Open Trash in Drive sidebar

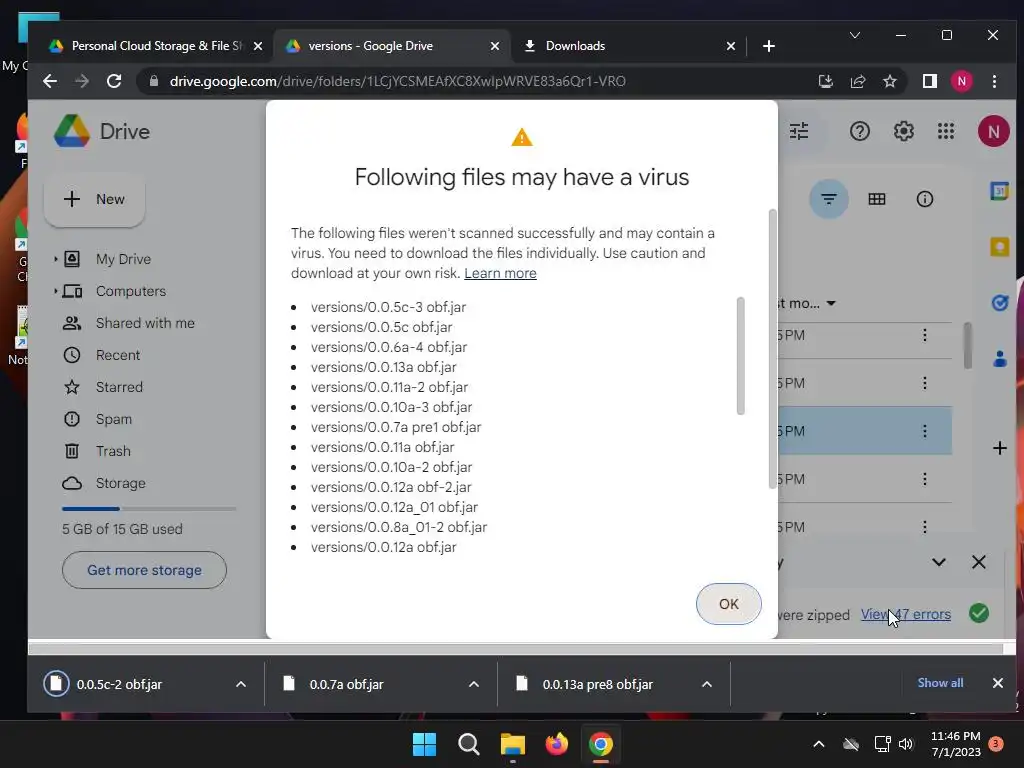[x=113, y=451]
